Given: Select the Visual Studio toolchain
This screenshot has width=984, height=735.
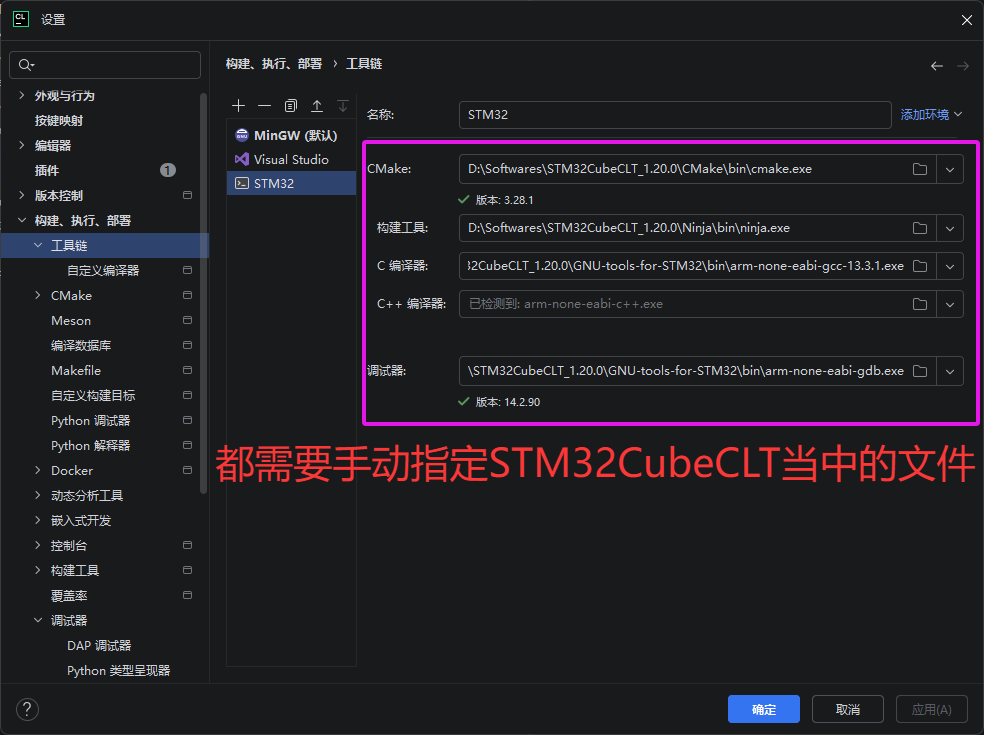Looking at the screenshot, I should pos(290,159).
